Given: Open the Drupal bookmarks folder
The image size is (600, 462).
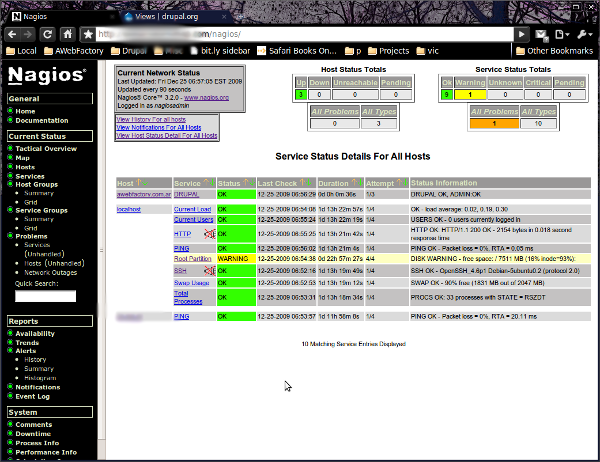Looking at the screenshot, I should click(129, 51).
